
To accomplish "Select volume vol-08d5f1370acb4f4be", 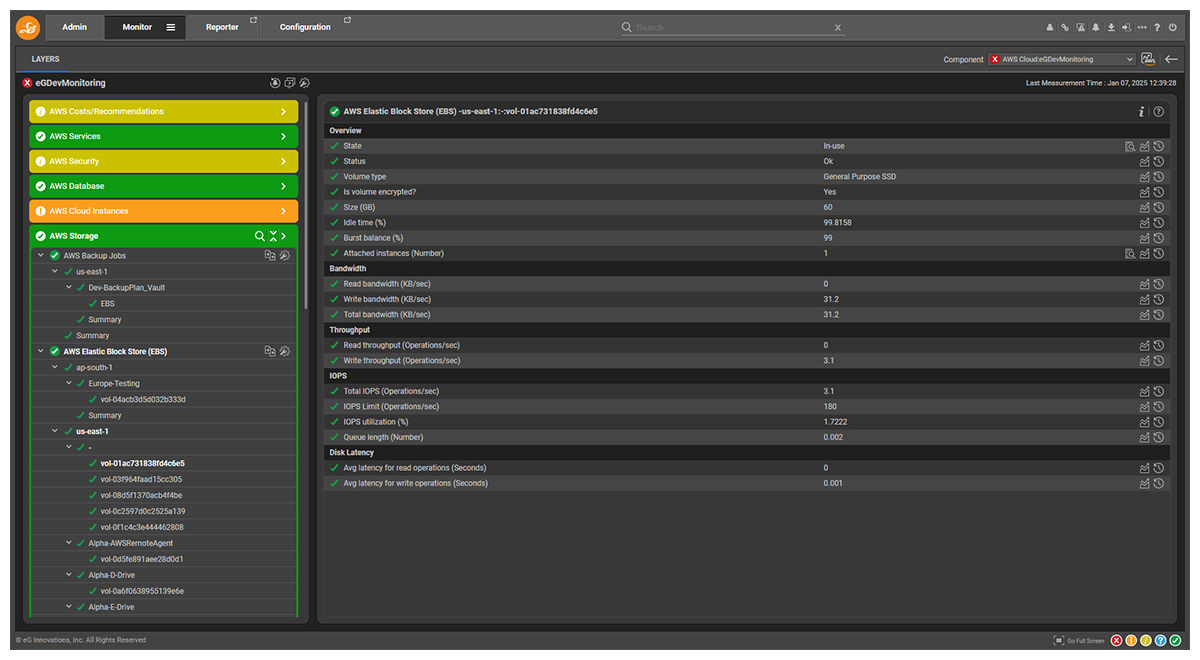I will click(x=141, y=495).
